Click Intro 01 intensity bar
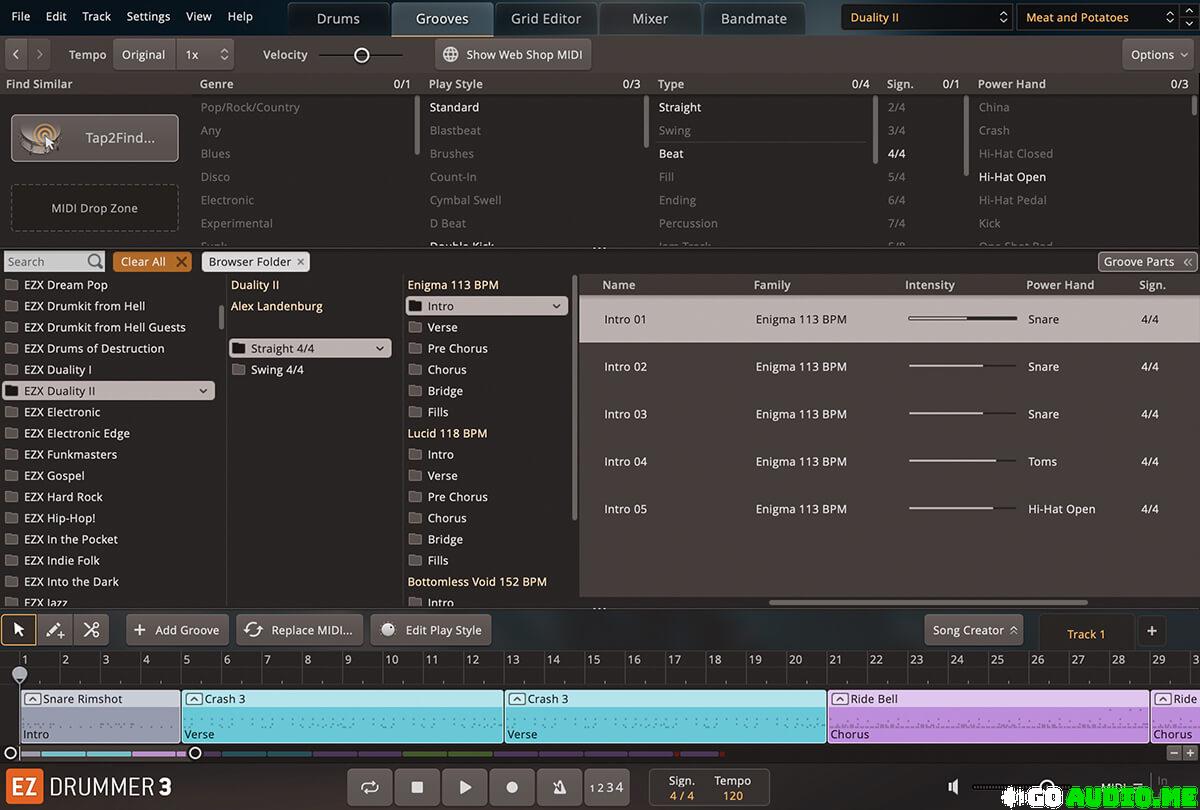The width and height of the screenshot is (1200, 810). click(962, 319)
